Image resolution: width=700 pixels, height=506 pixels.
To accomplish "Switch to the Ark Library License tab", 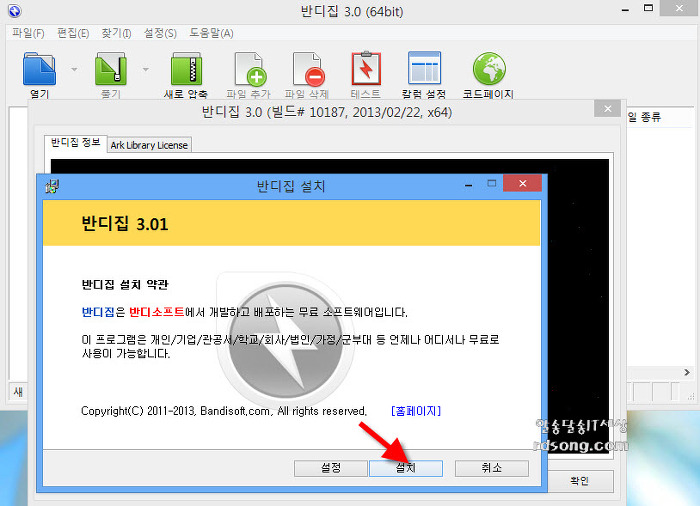I will 149,145.
